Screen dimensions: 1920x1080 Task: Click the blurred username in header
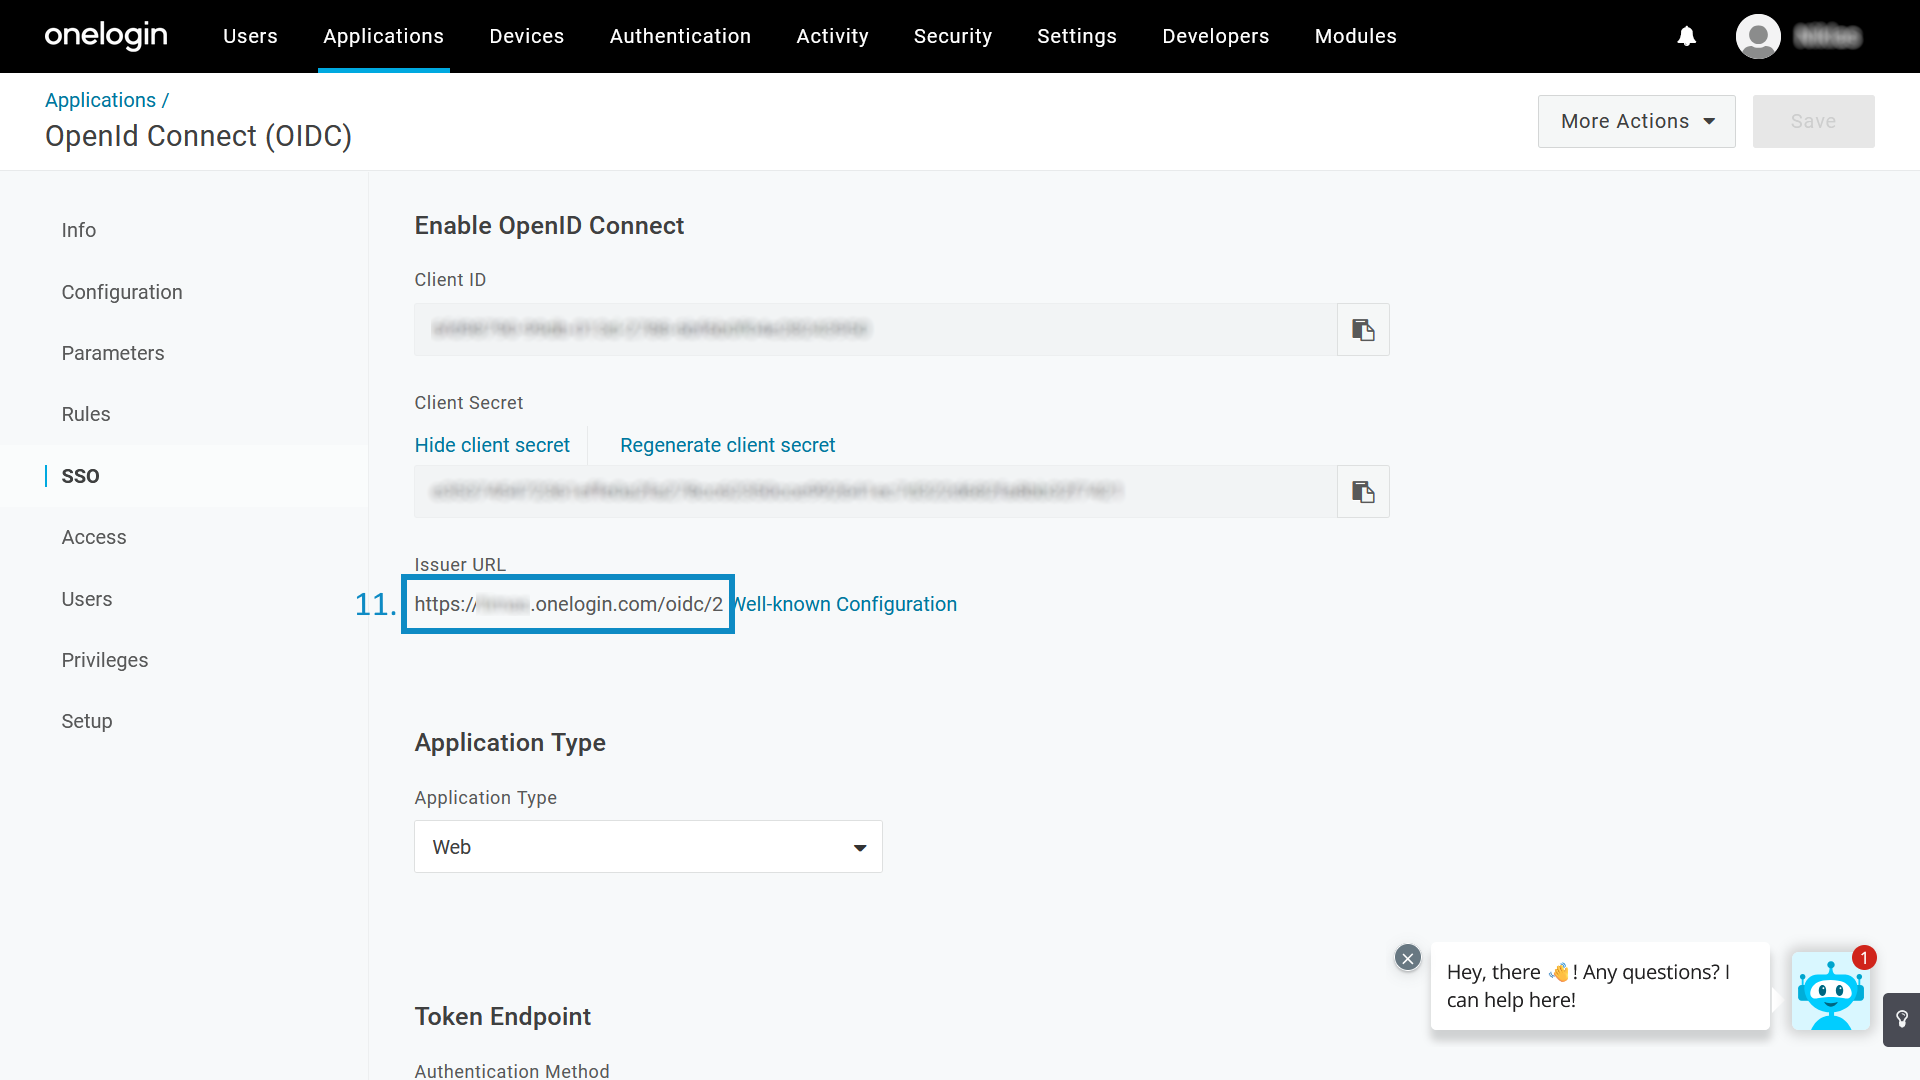tap(1828, 37)
